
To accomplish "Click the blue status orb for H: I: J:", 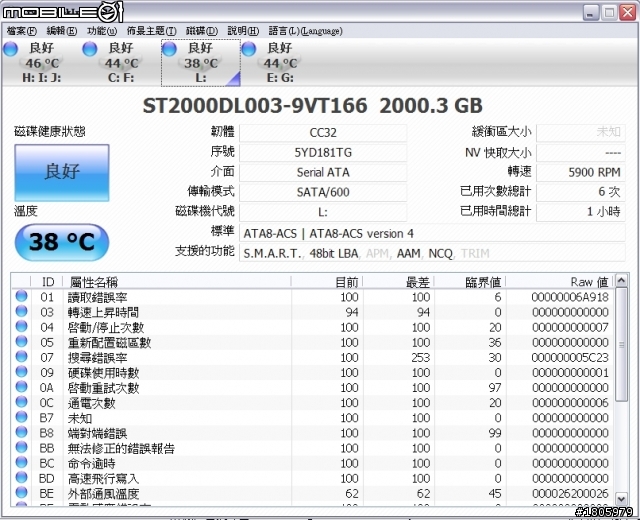I will [11, 49].
